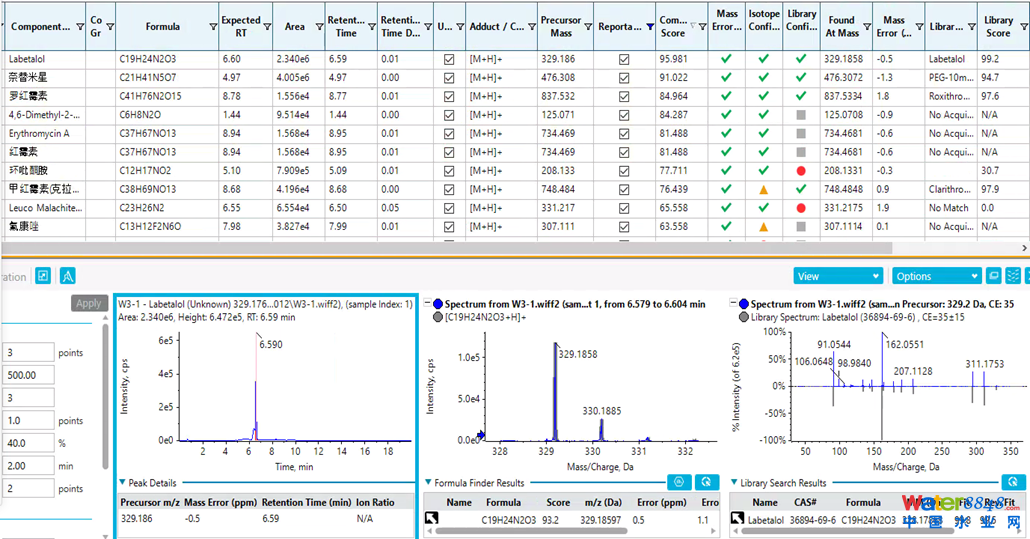Collapse the Peak Details section
Screen dimensions: 1030x539
point(122,482)
